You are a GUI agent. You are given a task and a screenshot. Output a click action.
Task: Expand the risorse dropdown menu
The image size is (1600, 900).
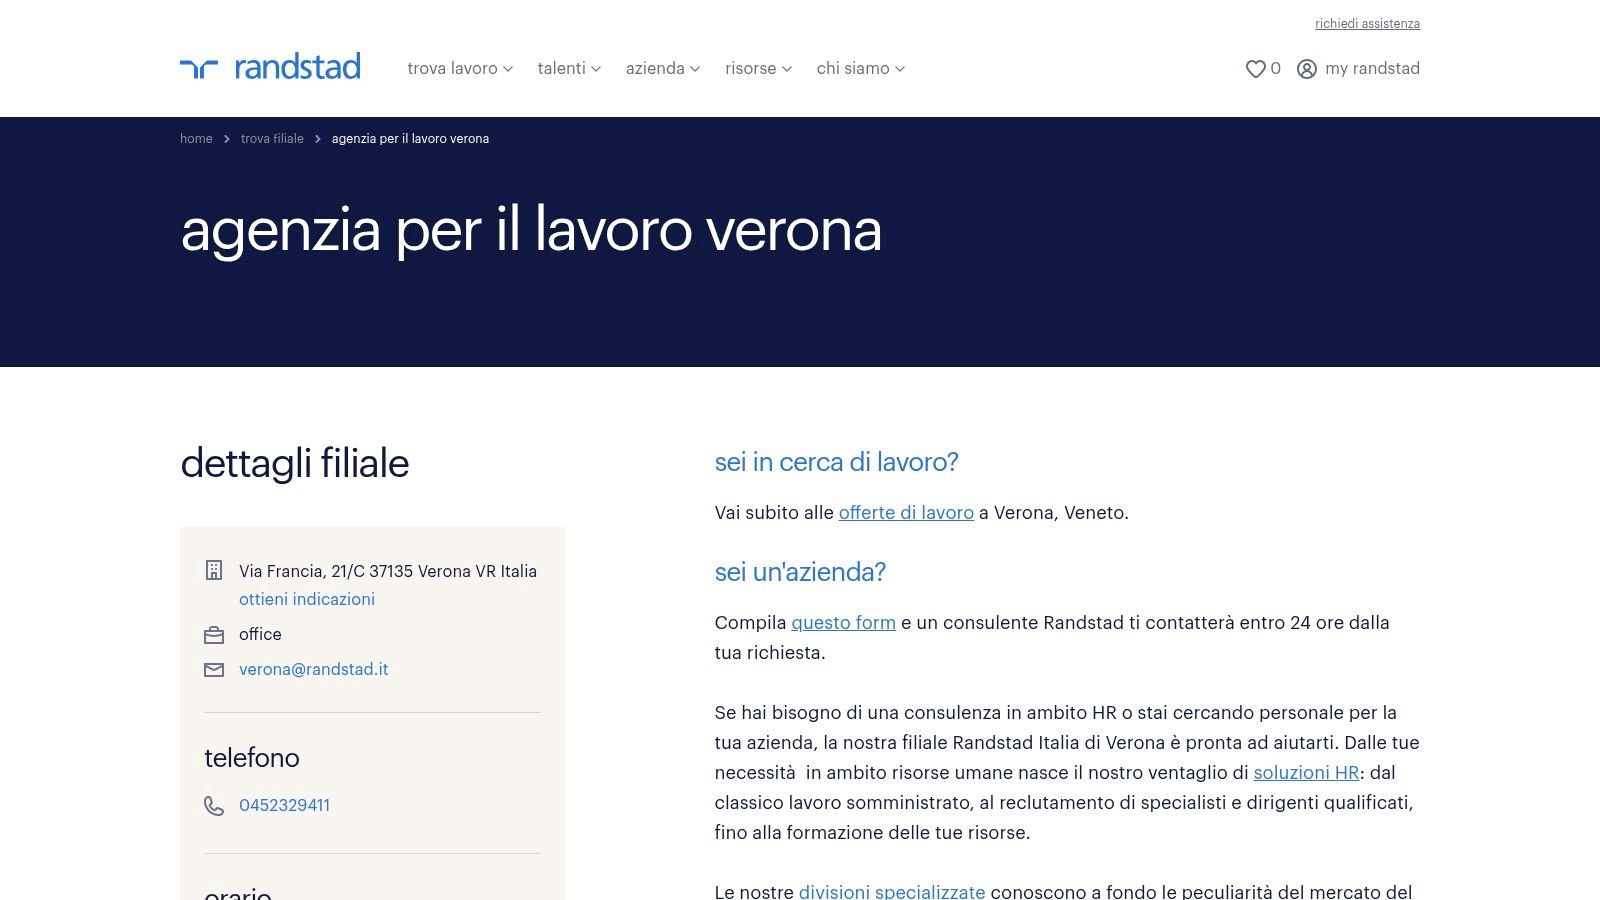pyautogui.click(x=758, y=68)
